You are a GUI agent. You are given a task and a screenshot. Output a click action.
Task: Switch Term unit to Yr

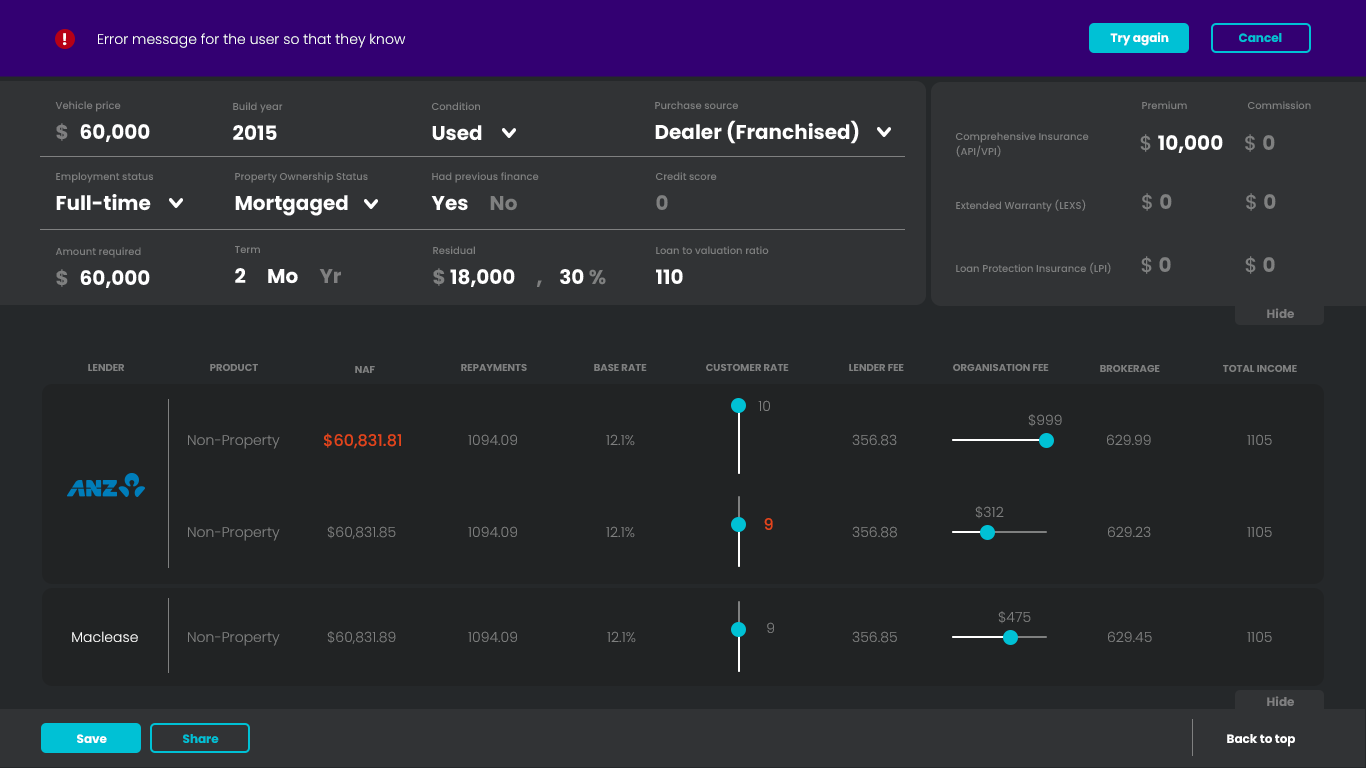pyautogui.click(x=330, y=276)
